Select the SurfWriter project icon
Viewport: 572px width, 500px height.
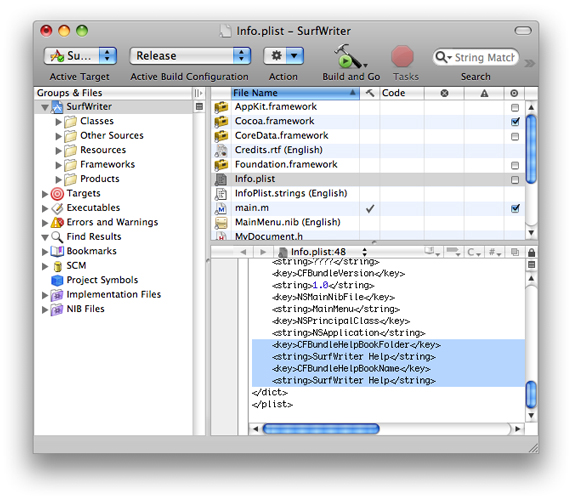tap(57, 106)
